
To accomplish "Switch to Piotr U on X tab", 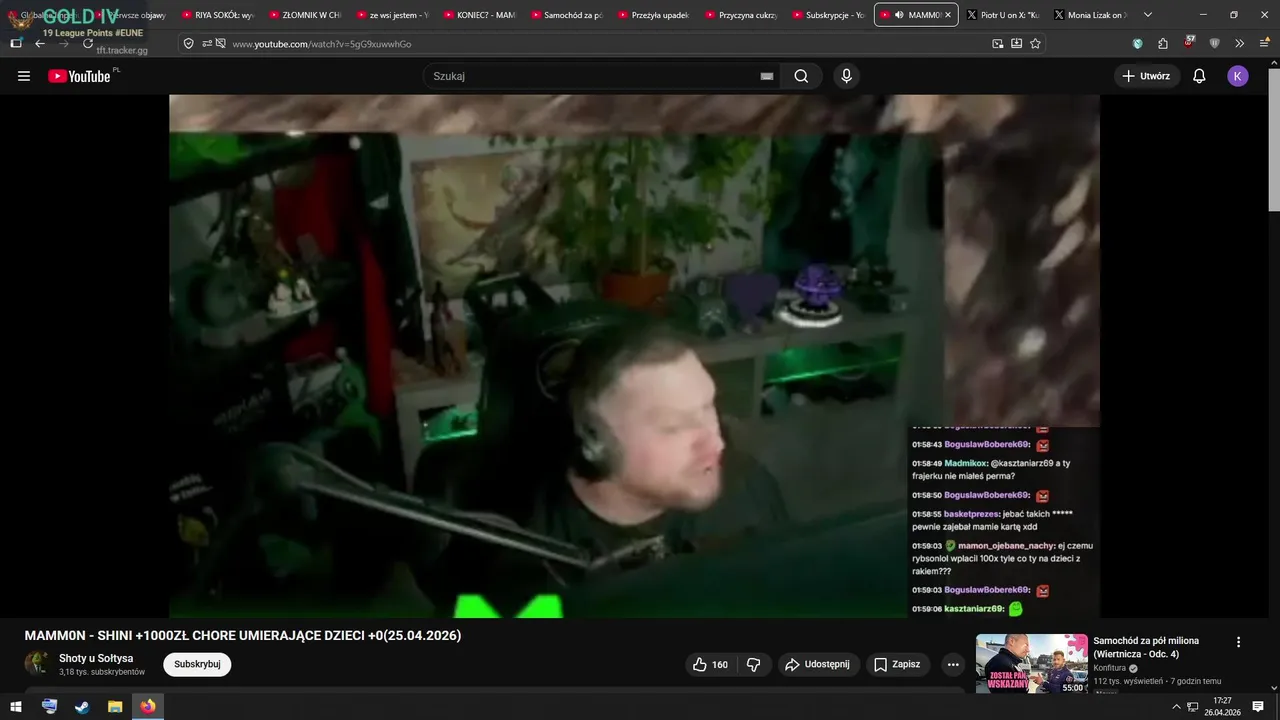I will (1004, 15).
